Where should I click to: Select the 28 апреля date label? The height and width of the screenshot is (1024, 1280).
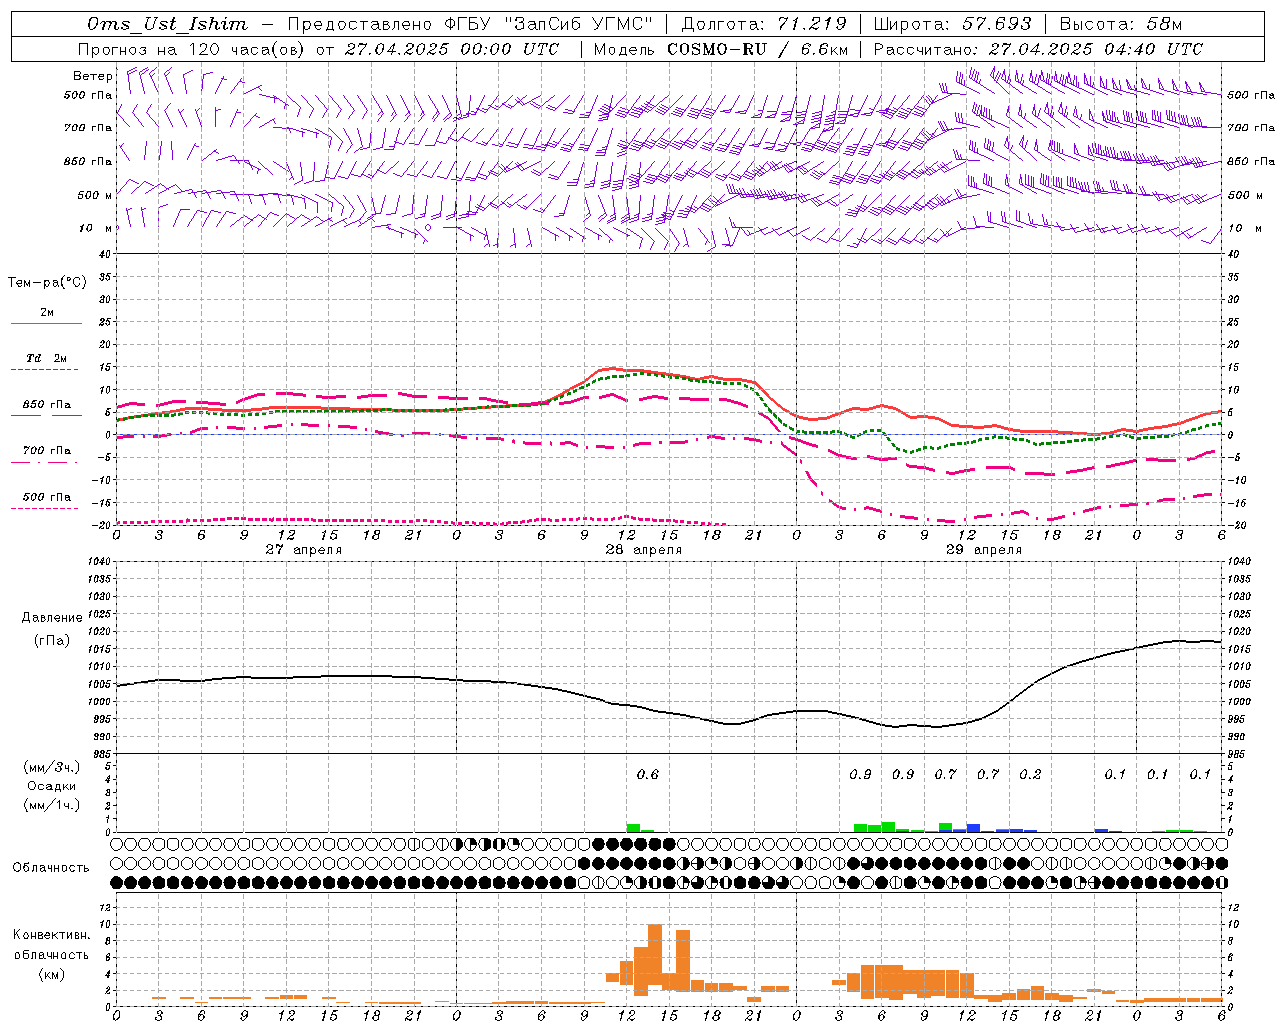click(x=644, y=550)
